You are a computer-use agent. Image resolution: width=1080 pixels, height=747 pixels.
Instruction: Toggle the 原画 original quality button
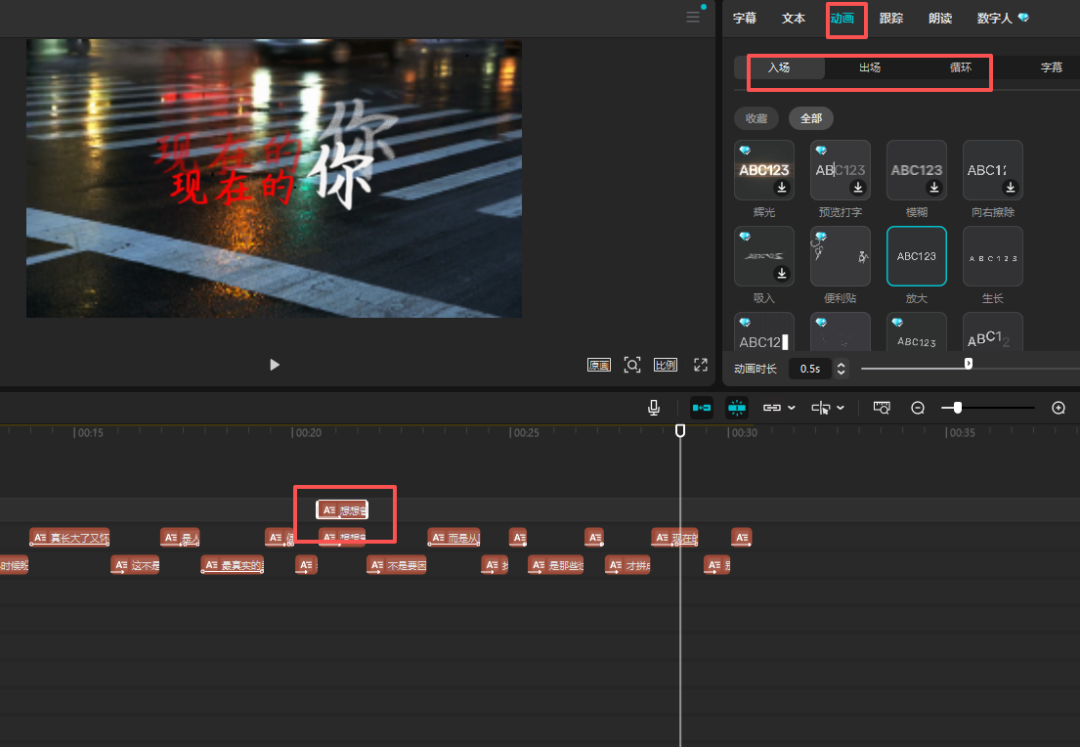[x=599, y=365]
